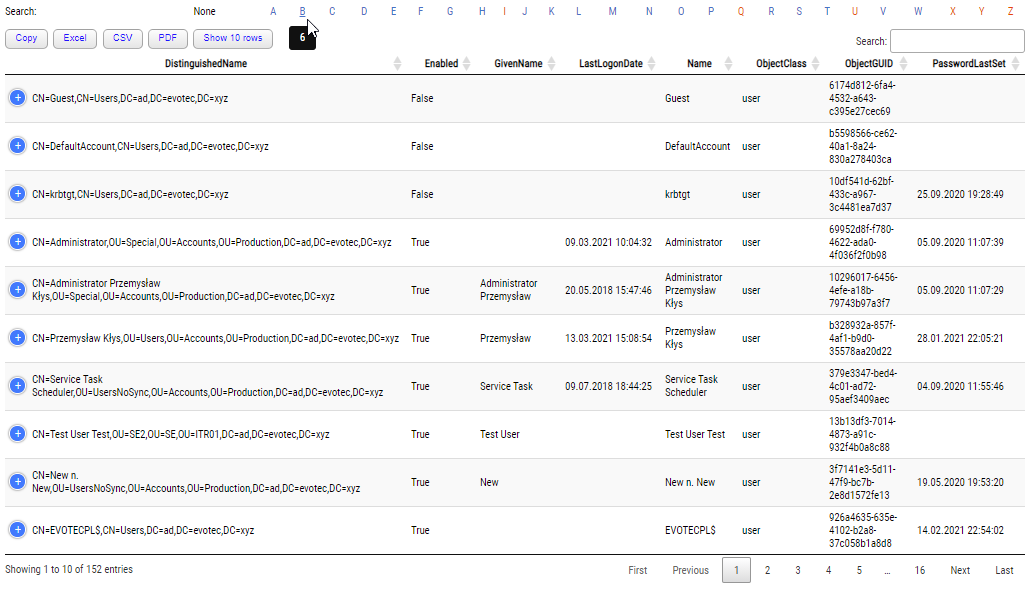1030x607 pixels.
Task: Expand the Test User Test row
Action: (17, 434)
